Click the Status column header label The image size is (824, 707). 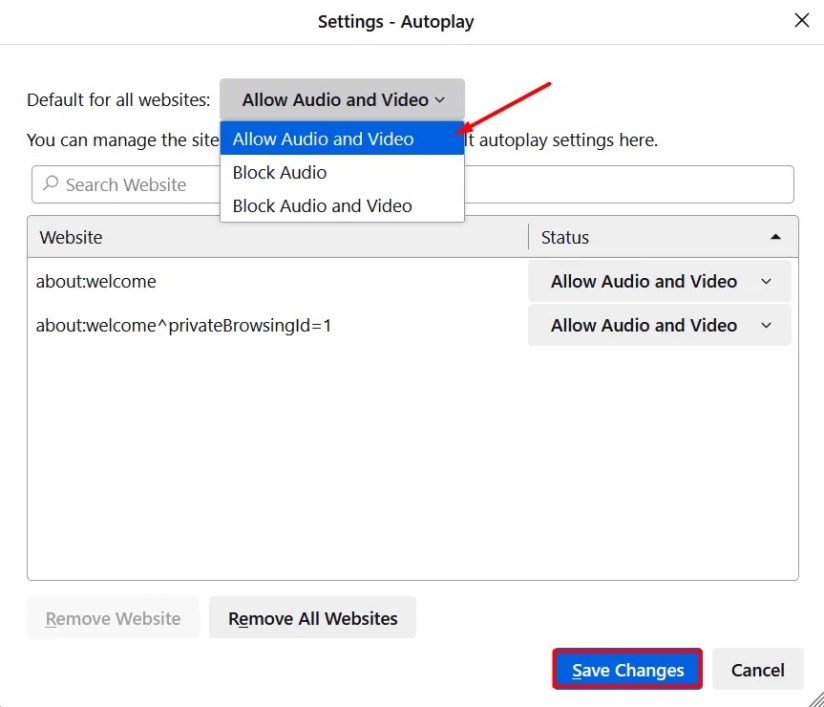(x=565, y=238)
